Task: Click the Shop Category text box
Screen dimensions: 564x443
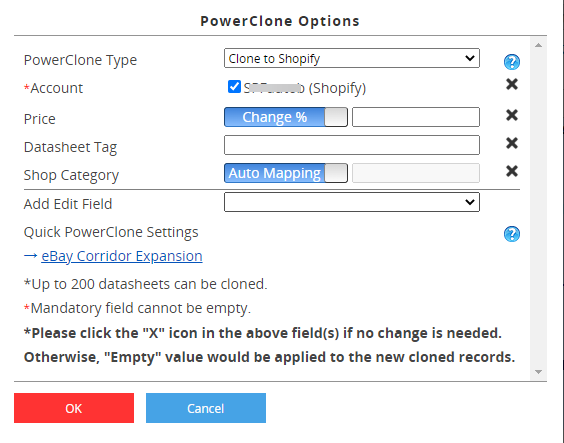Action: coord(416,173)
